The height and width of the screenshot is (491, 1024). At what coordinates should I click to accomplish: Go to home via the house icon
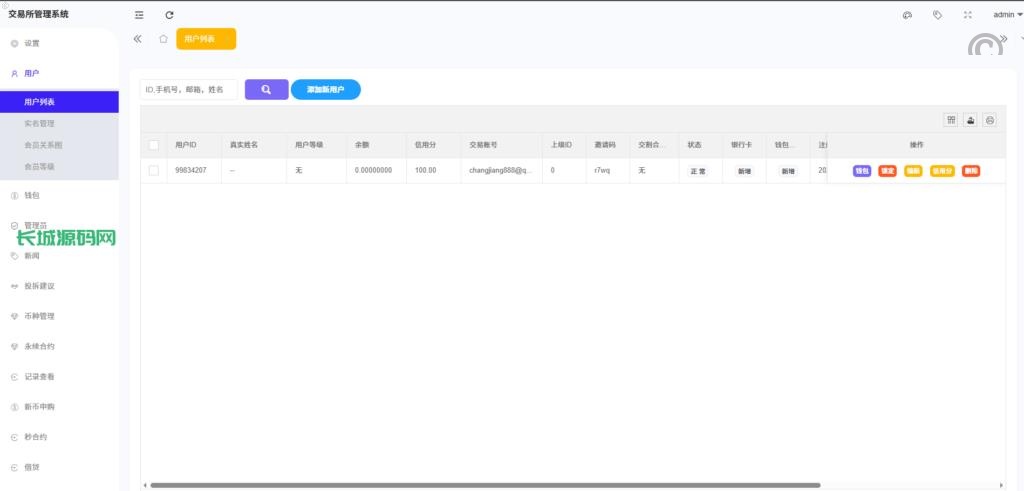[x=163, y=39]
